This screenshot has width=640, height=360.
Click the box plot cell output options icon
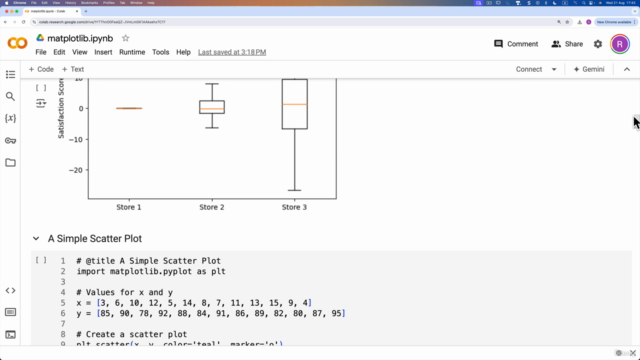click(41, 103)
